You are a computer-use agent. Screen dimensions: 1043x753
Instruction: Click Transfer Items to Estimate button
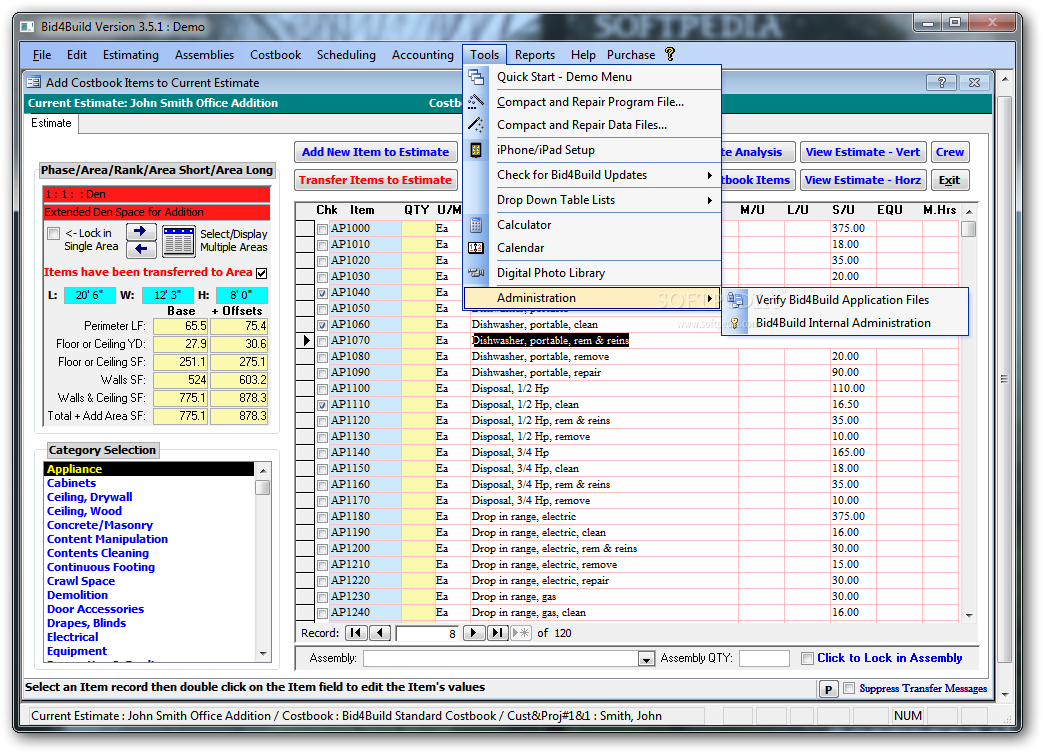376,180
